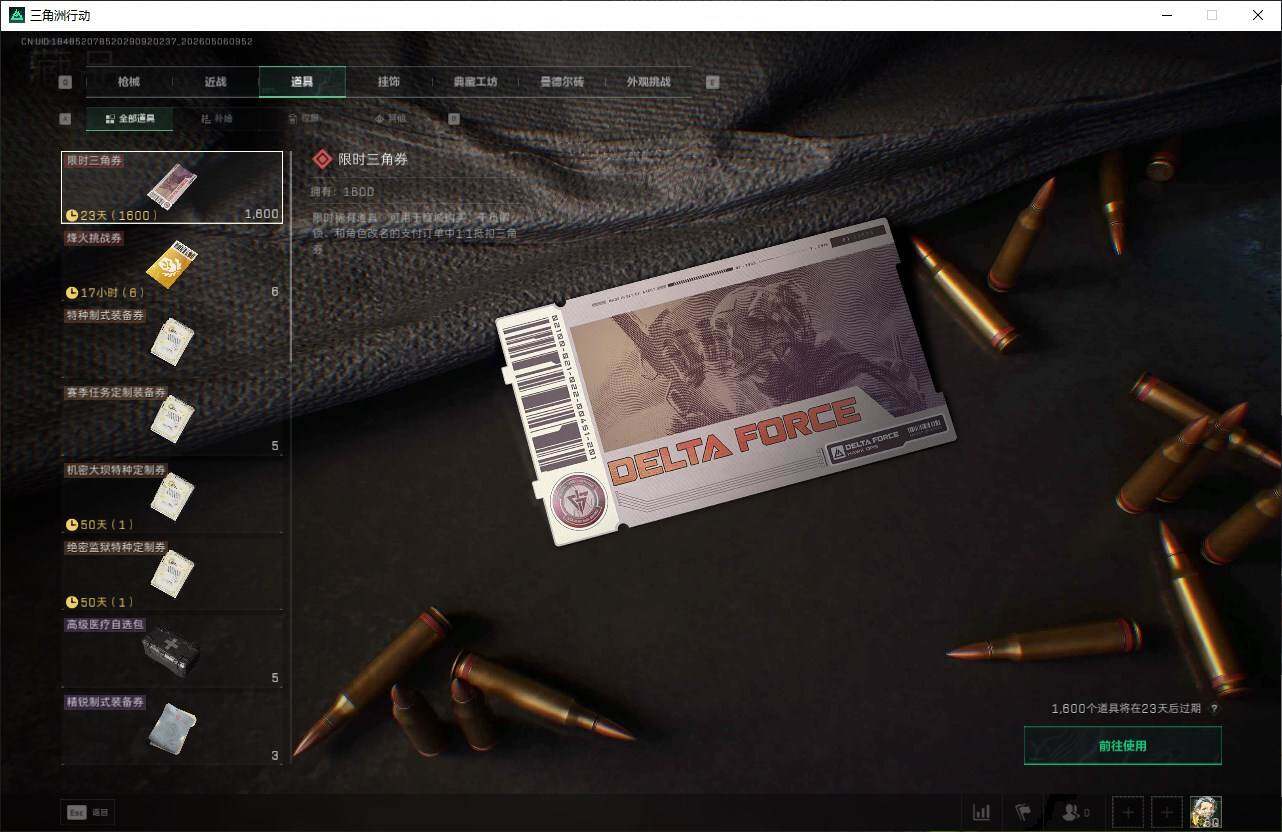1282x832 pixels.
Task: Click the clock icon on 烽火挑战券 timer
Action: (72, 293)
